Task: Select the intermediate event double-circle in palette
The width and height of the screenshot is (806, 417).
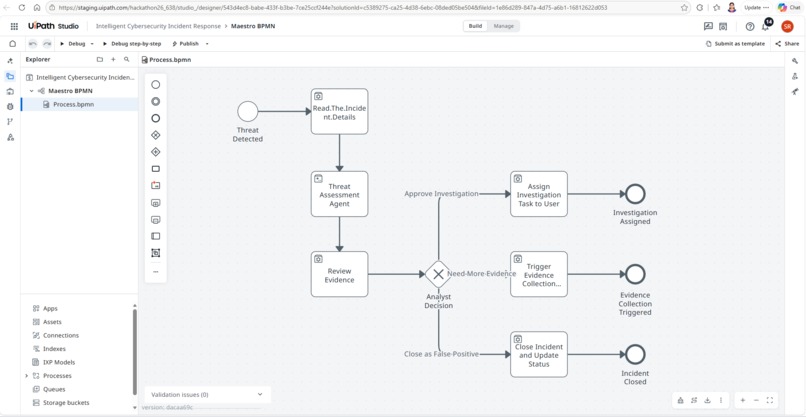Action: point(156,102)
